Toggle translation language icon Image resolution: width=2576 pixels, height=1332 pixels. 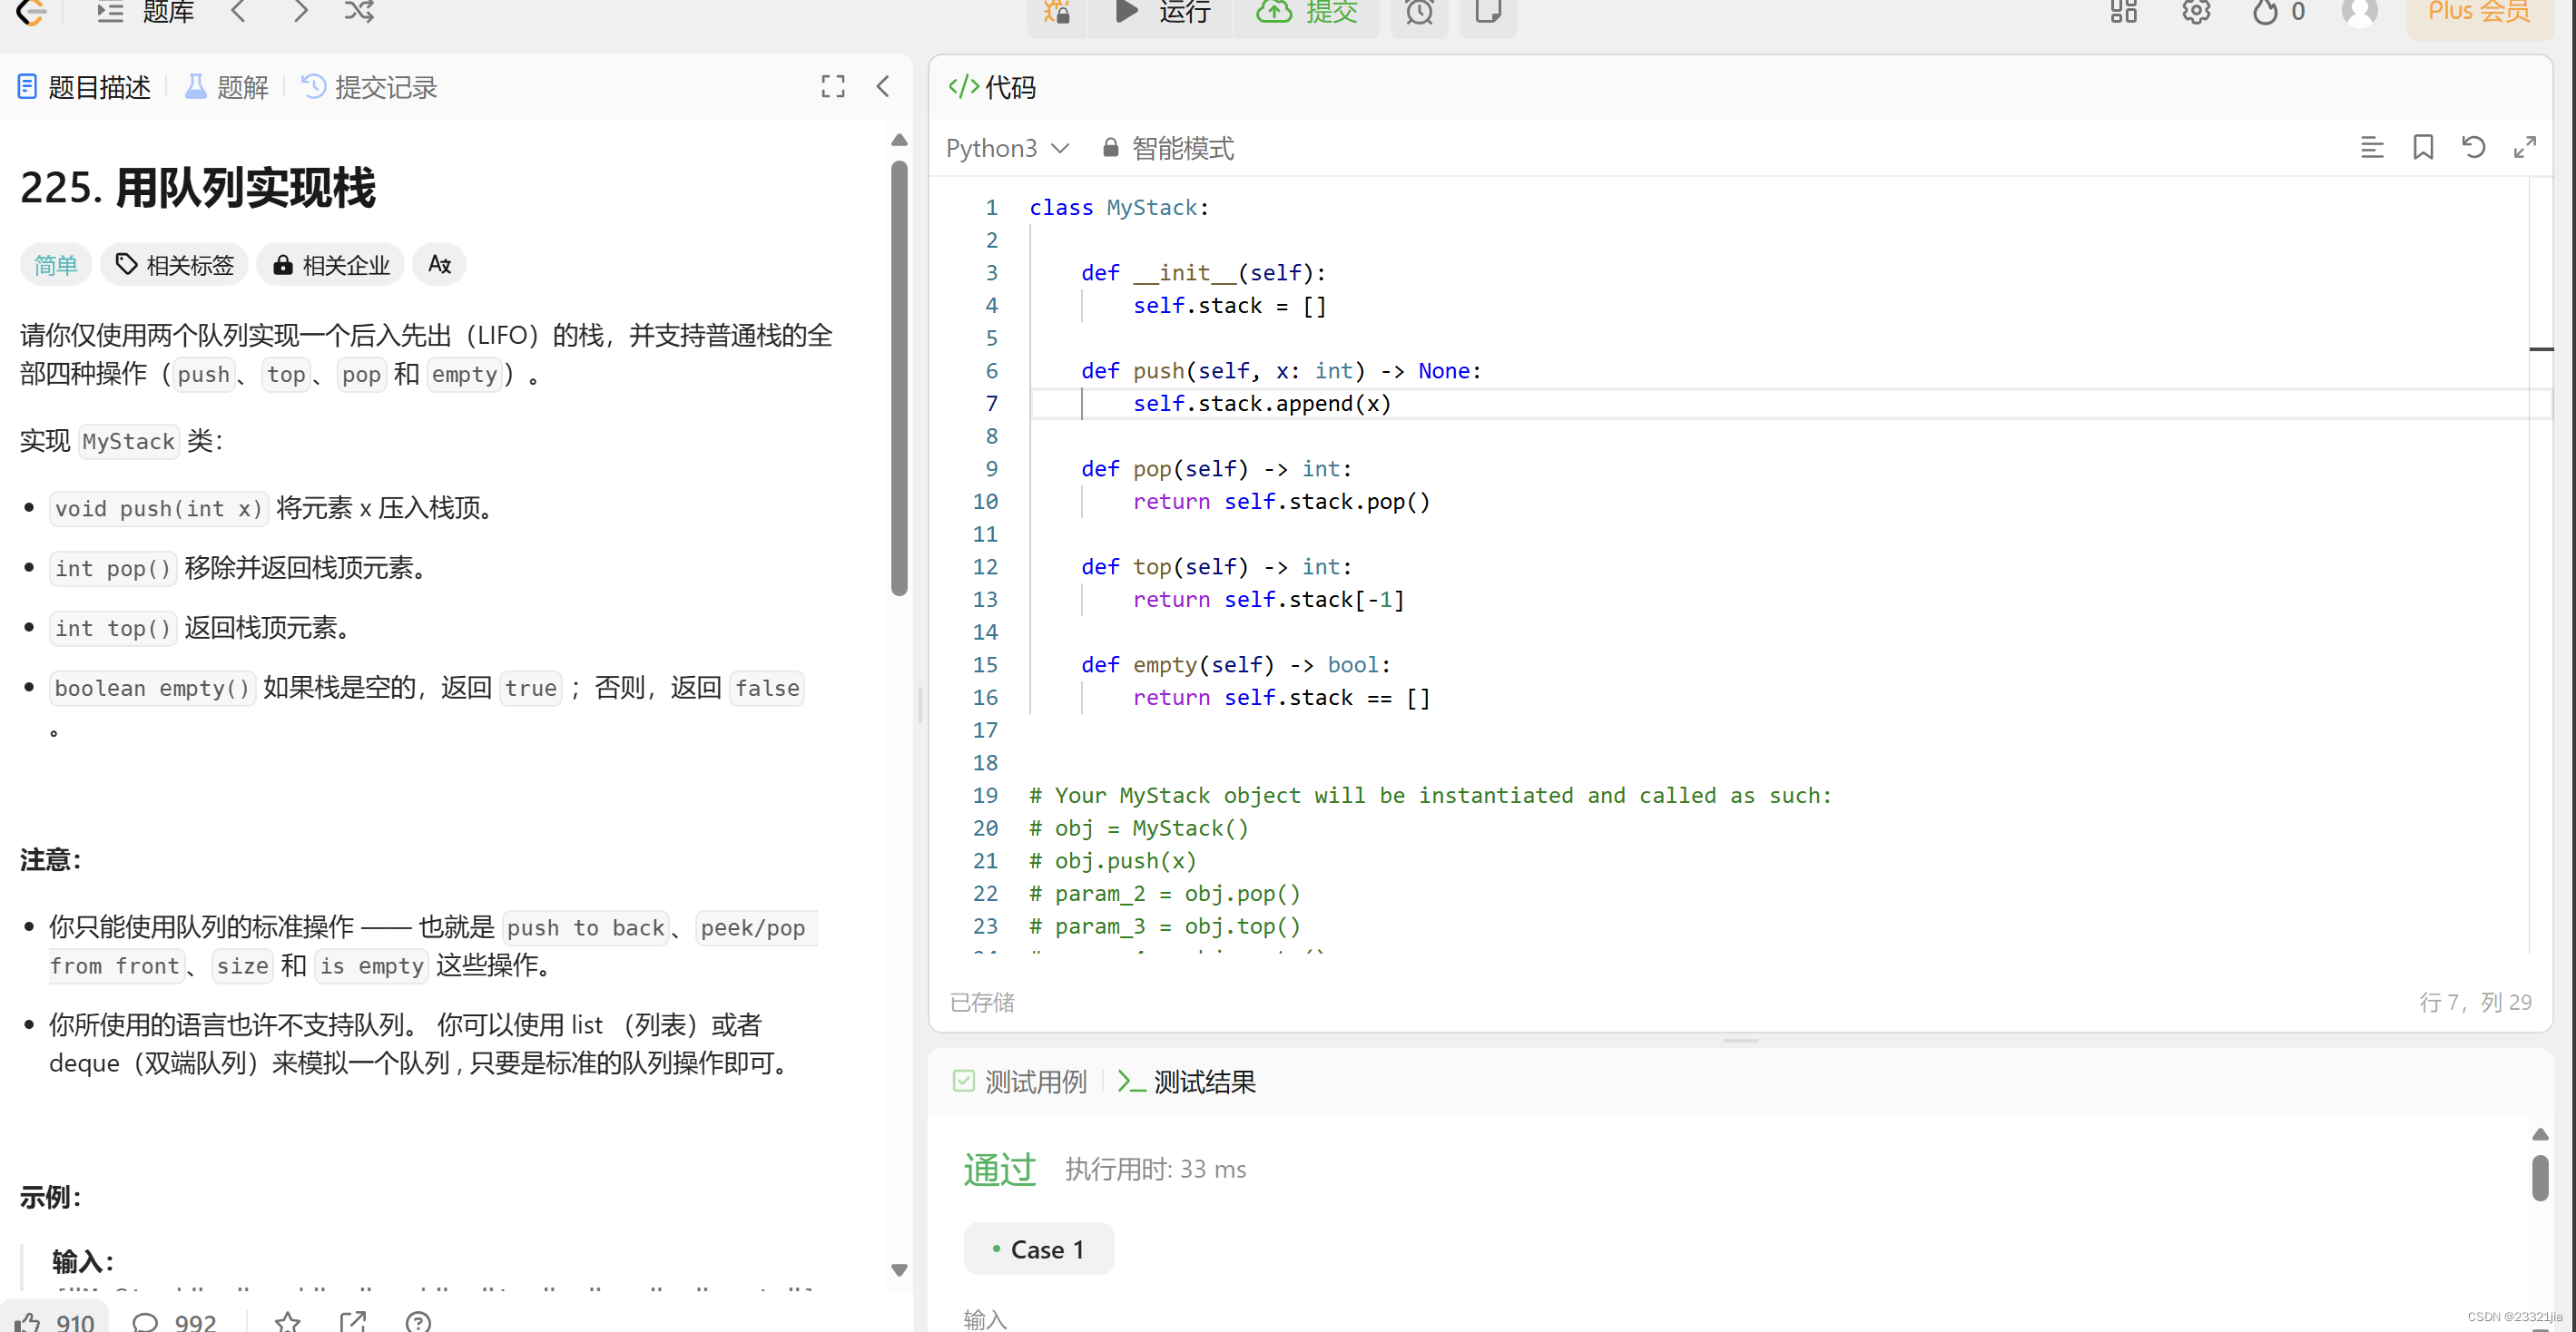pos(440,265)
